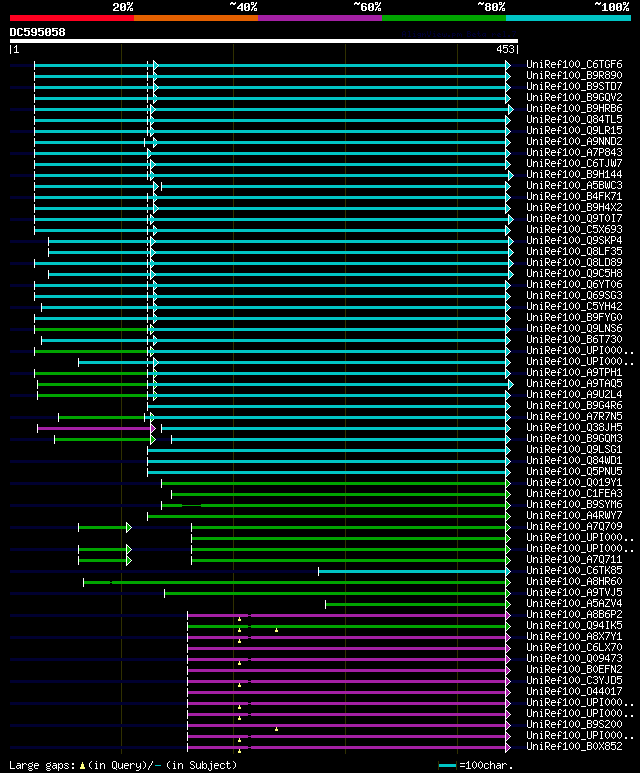Click UniRef100_B6T730 label
Viewport: 640px width, 773px height.
(x=574, y=339)
